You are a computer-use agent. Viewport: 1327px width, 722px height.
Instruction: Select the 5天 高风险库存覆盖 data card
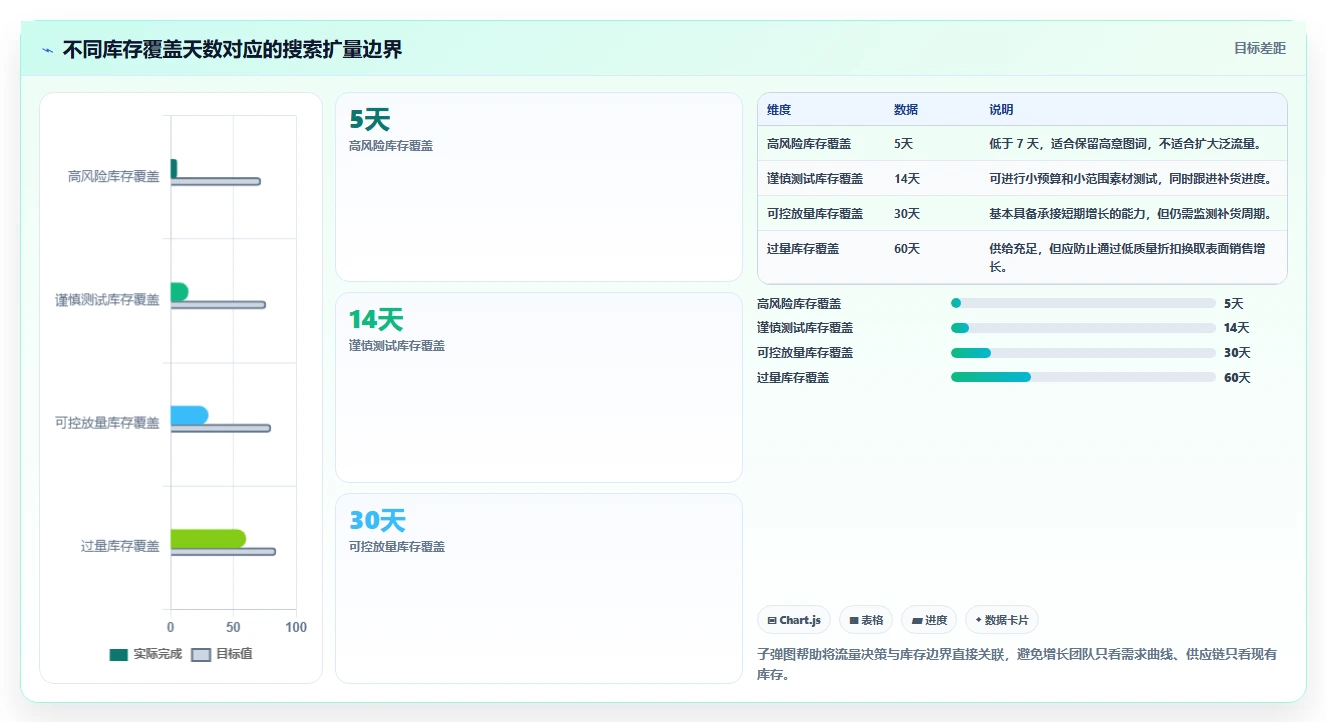[x=539, y=187]
